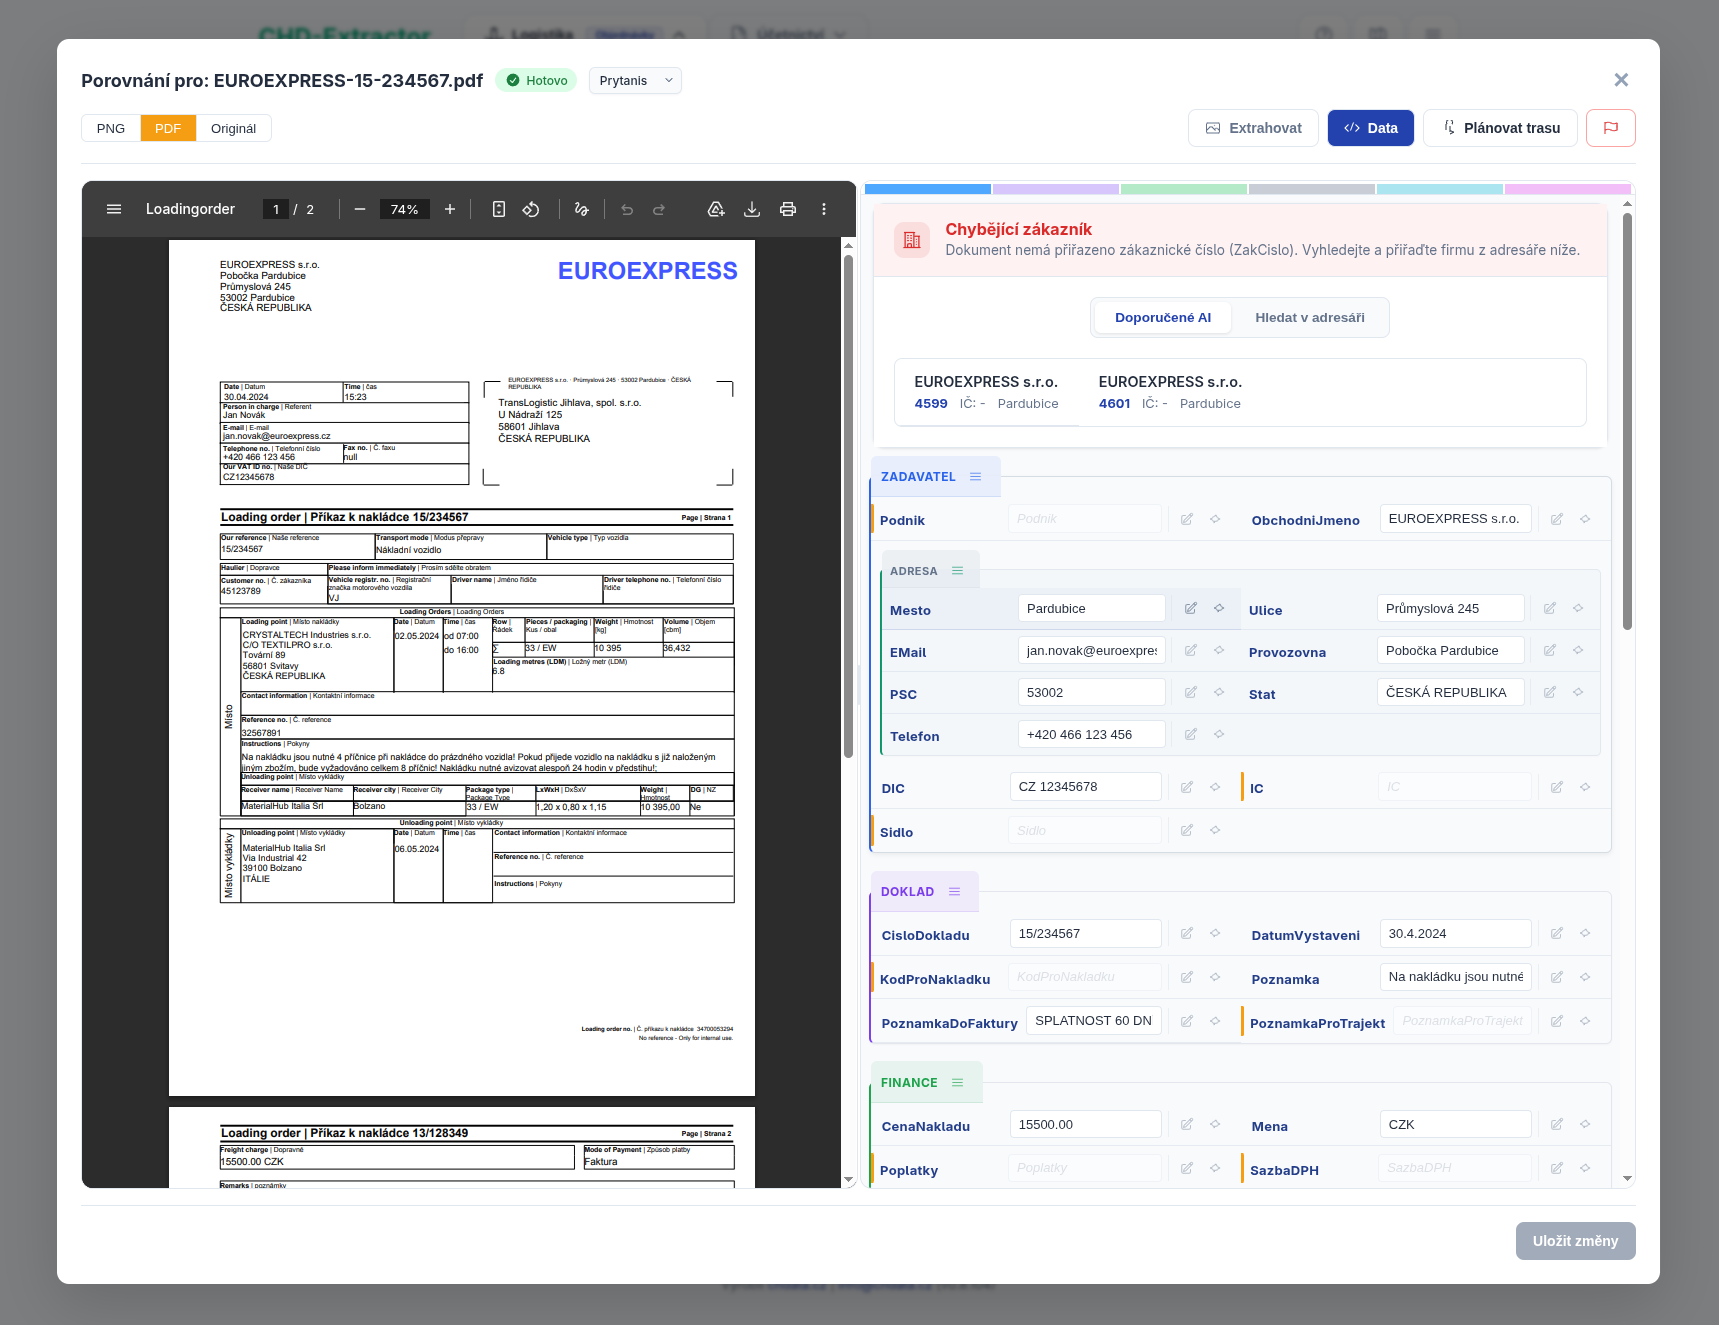Zoom in the PDF with plus icon
The height and width of the screenshot is (1325, 1719).
pos(450,209)
